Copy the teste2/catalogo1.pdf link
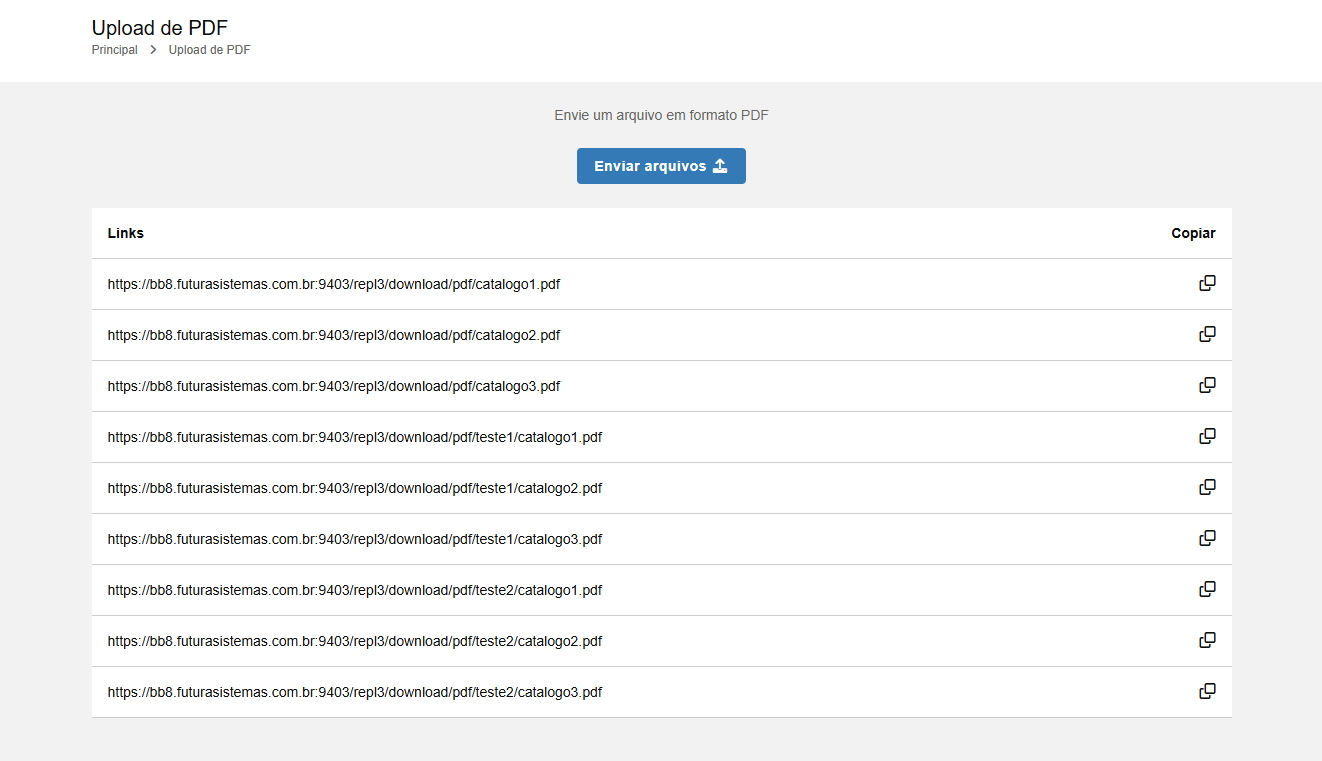Screen dimensions: 1322x761 pyautogui.click(x=1207, y=589)
